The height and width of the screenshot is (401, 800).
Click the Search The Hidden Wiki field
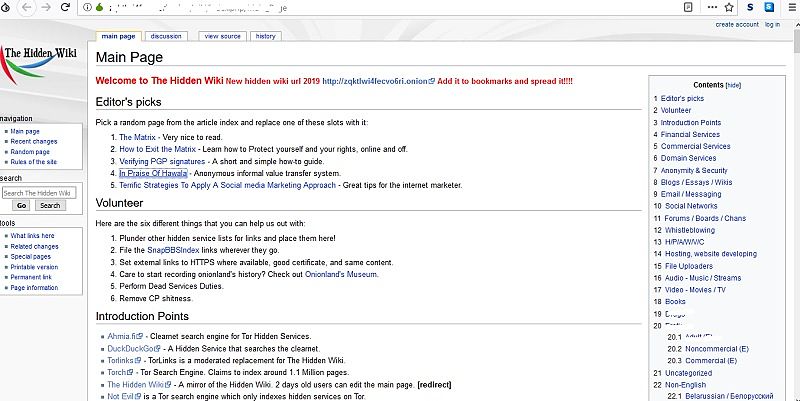point(38,192)
